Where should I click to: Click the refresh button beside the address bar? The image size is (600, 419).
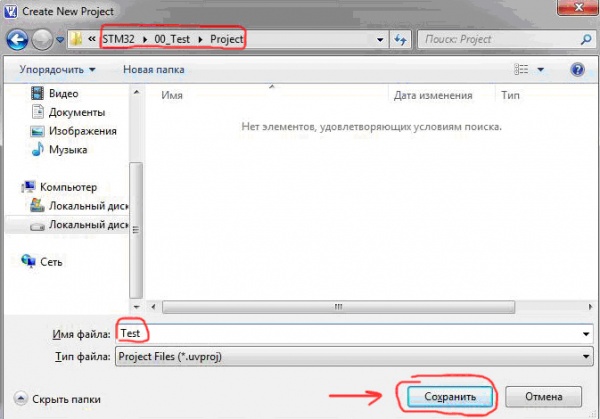tap(400, 39)
